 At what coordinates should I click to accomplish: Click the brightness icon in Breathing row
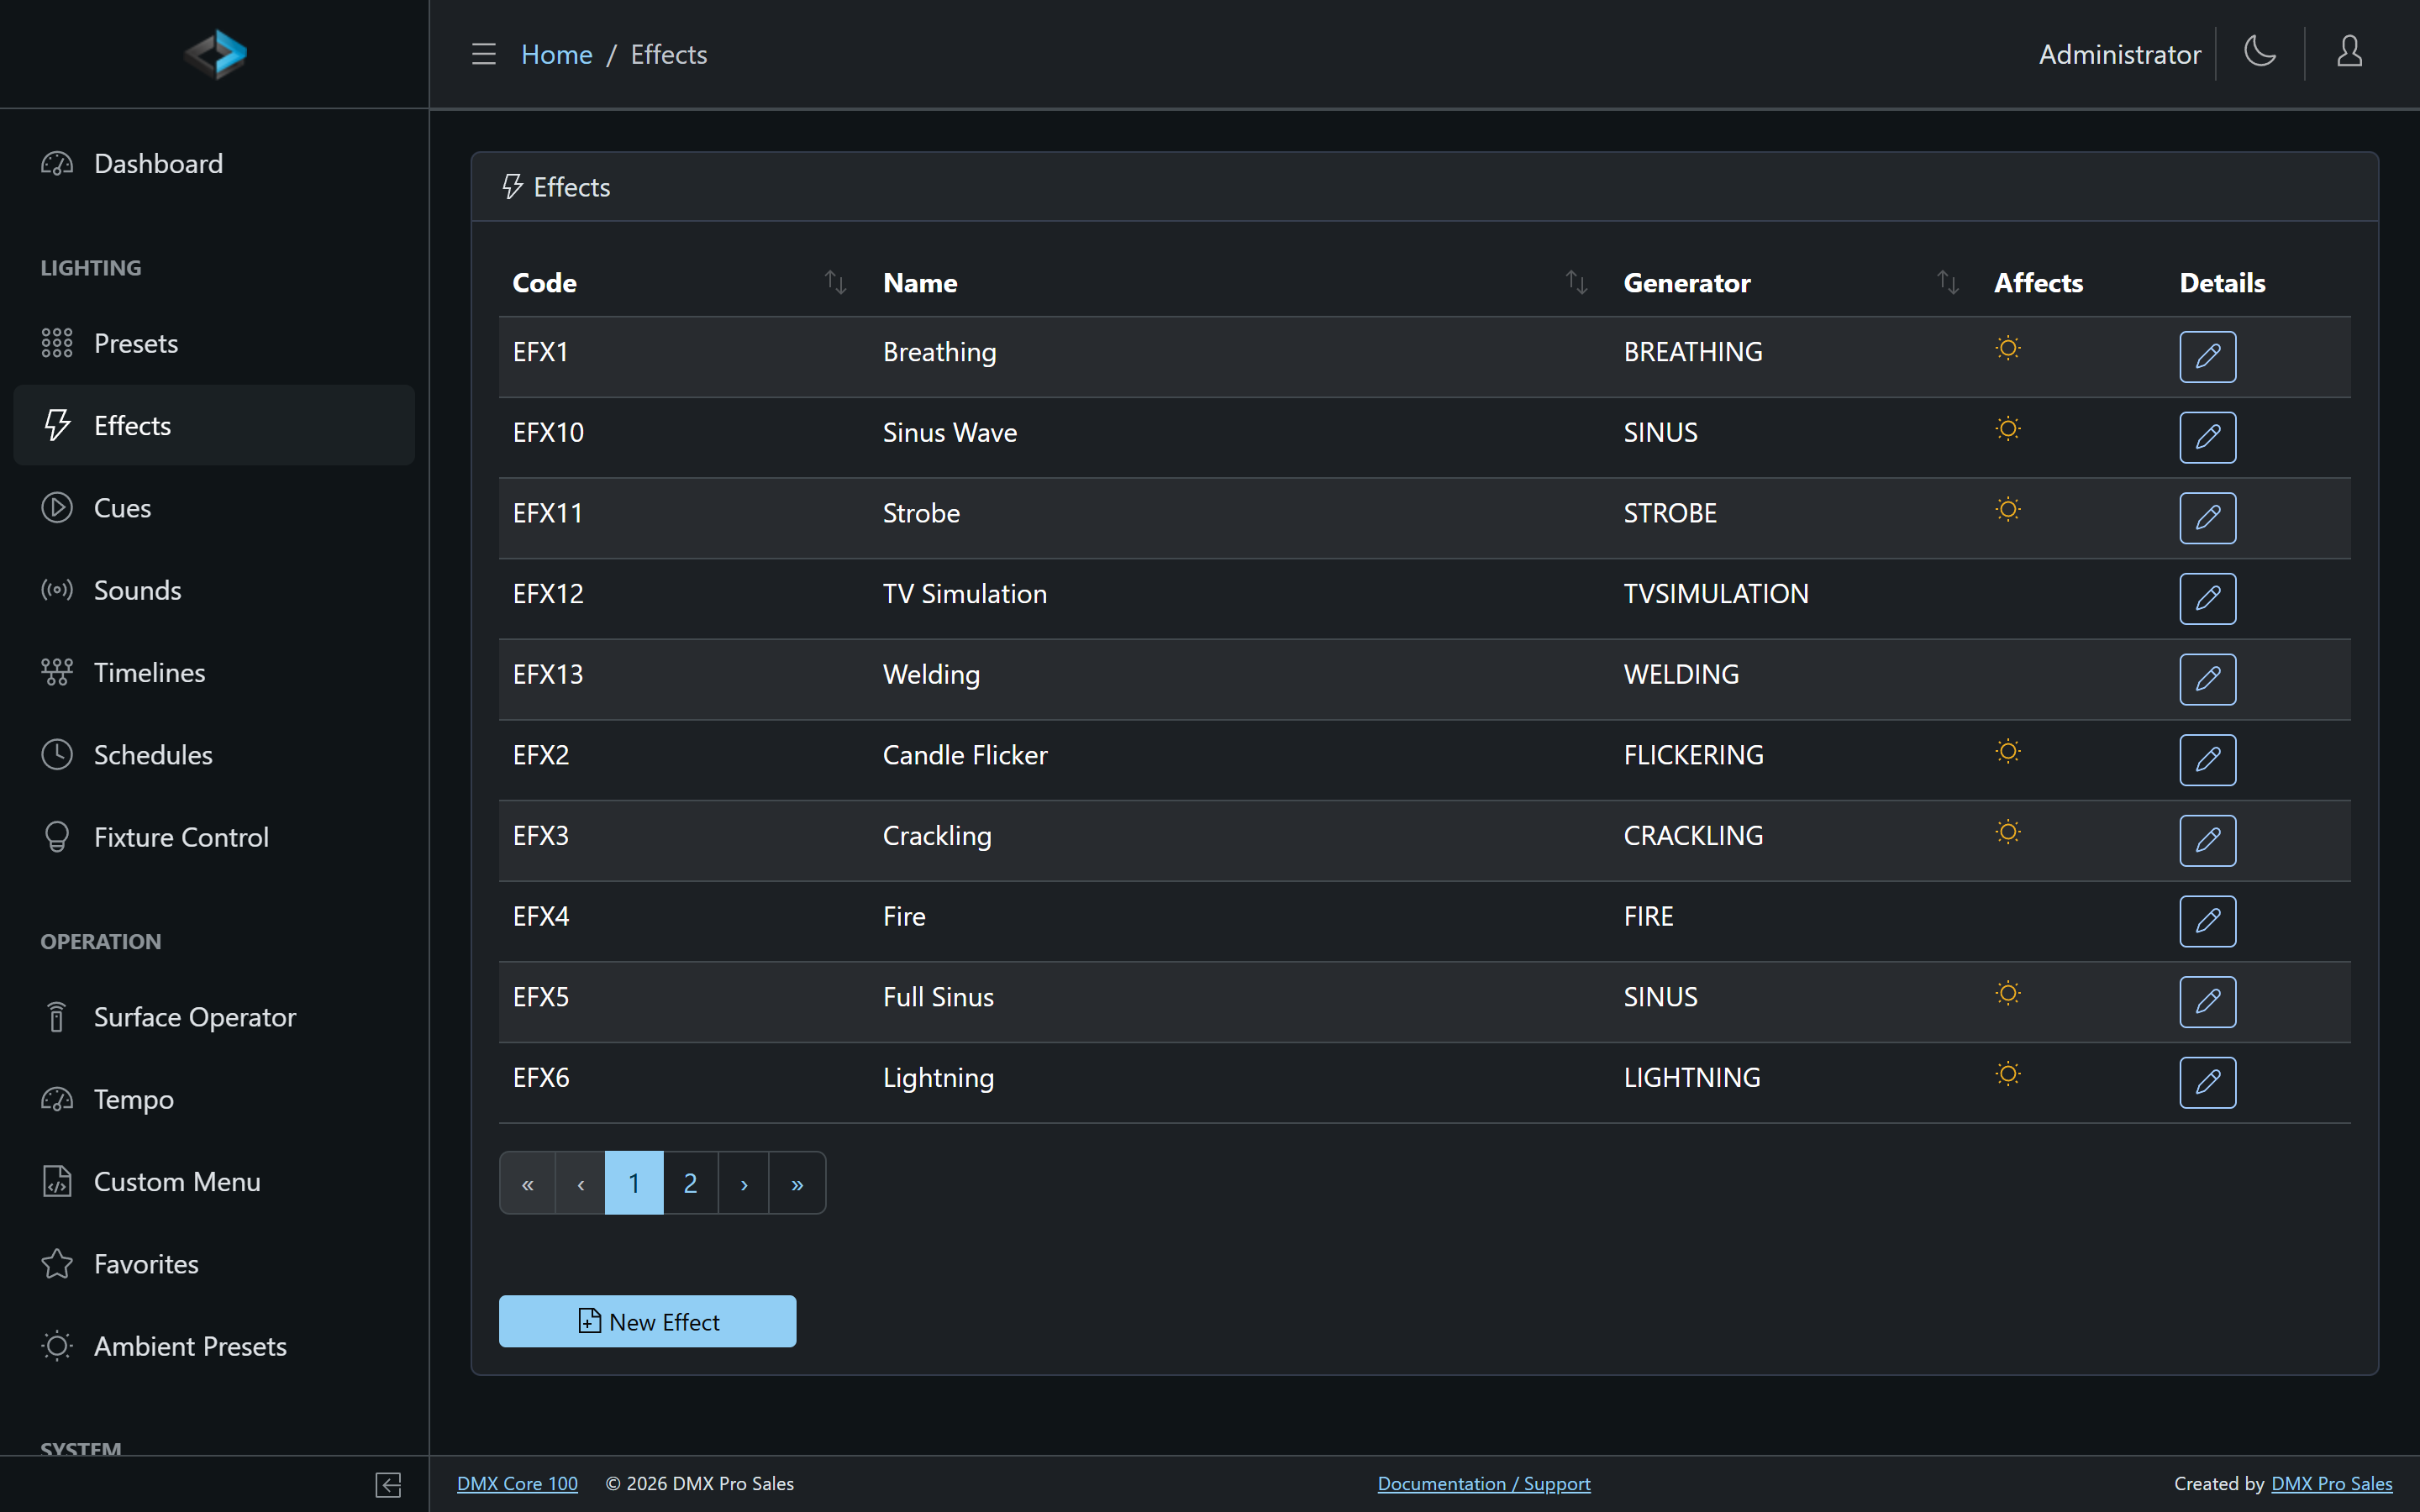tap(2007, 348)
